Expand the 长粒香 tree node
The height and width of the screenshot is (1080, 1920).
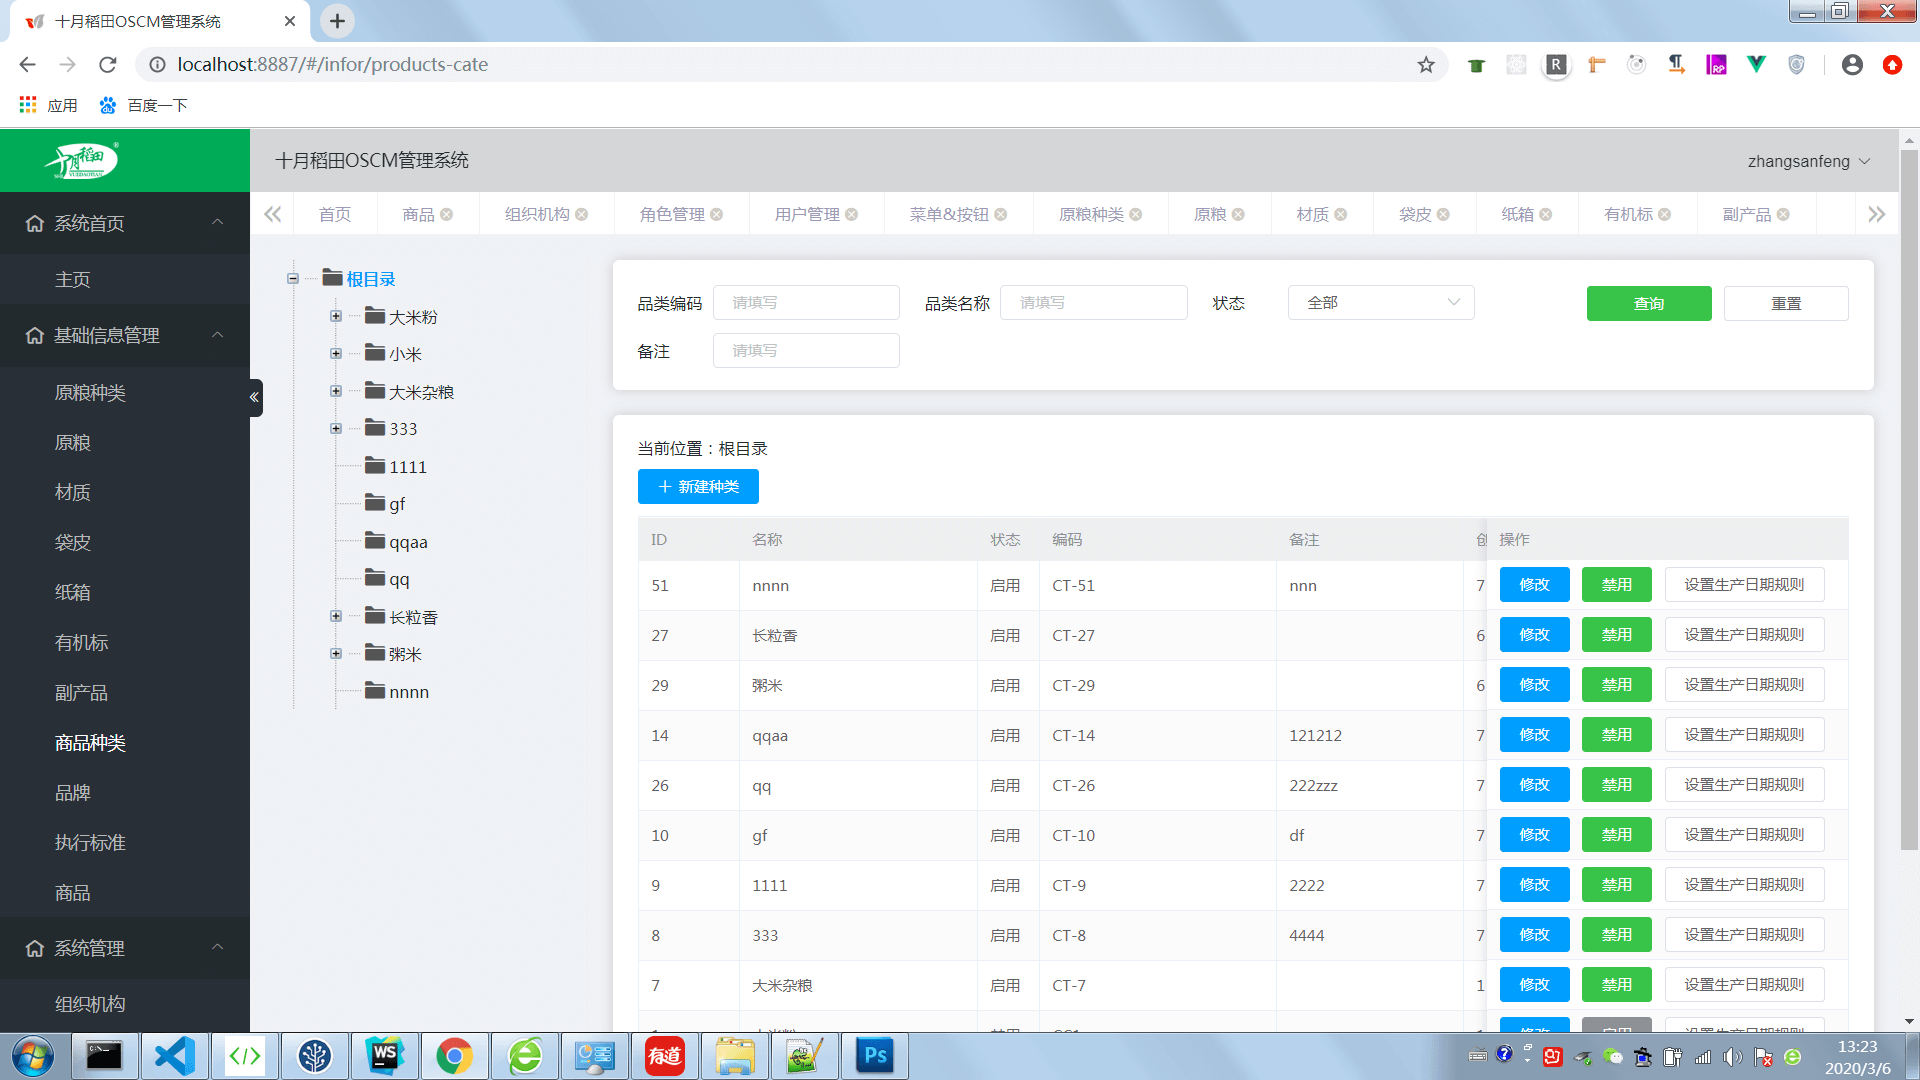click(x=336, y=617)
